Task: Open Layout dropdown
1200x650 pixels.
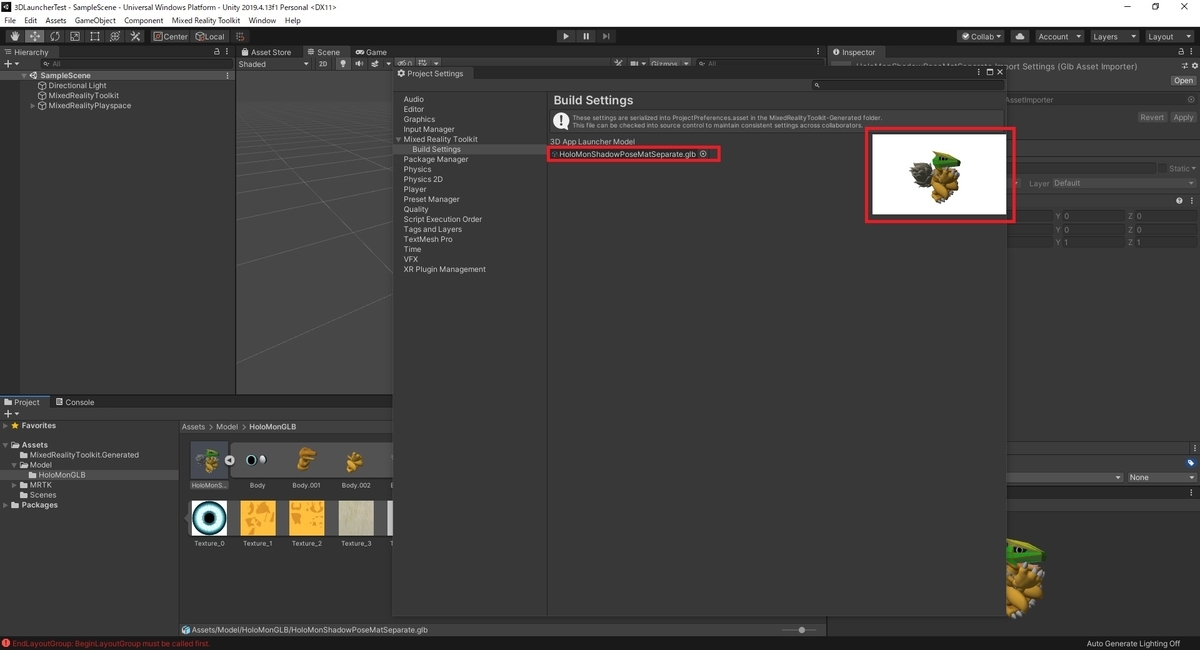Action: (x=1168, y=36)
